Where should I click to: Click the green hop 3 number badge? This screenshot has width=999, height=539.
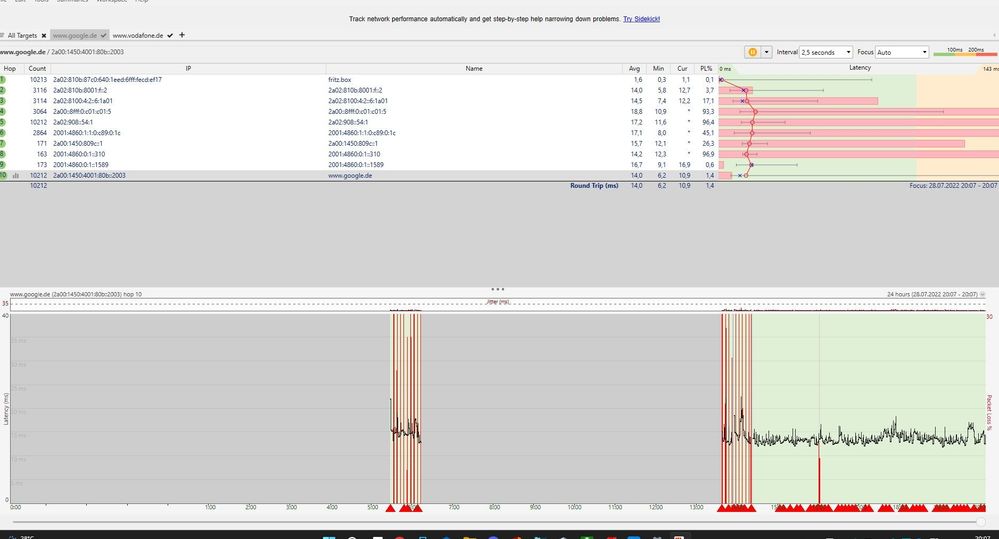pyautogui.click(x=3, y=101)
